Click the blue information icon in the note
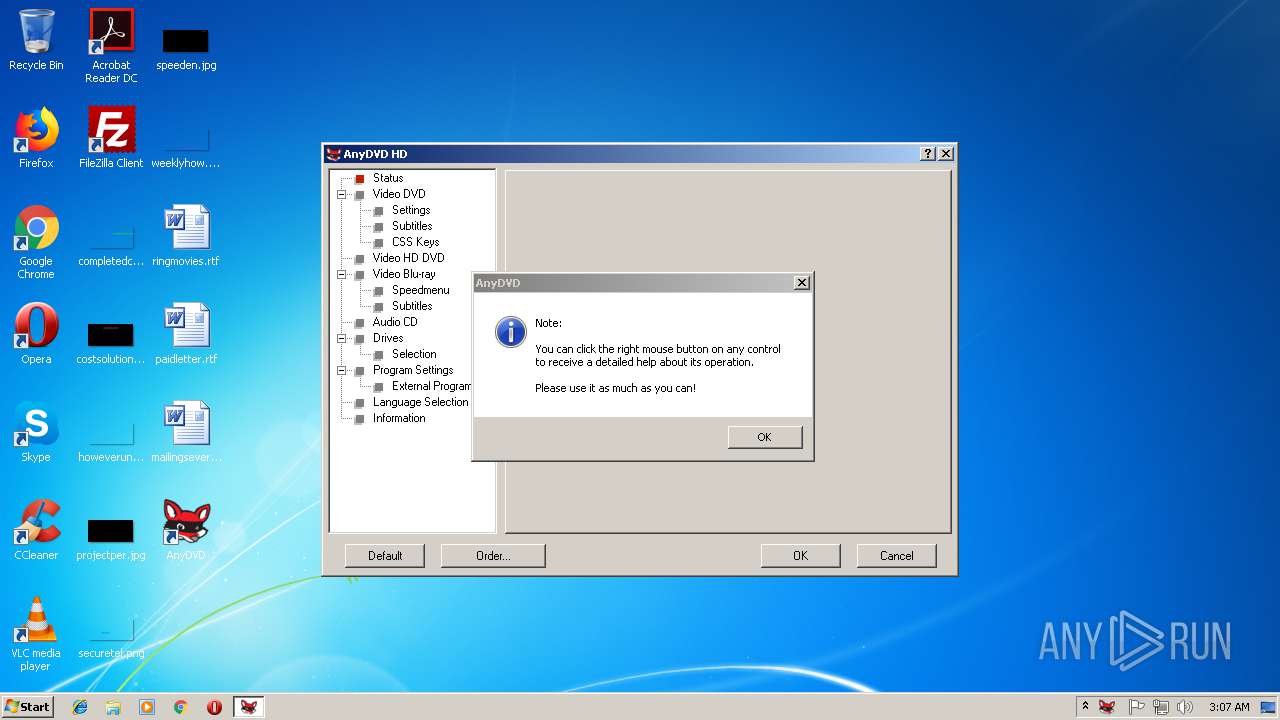 (511, 332)
